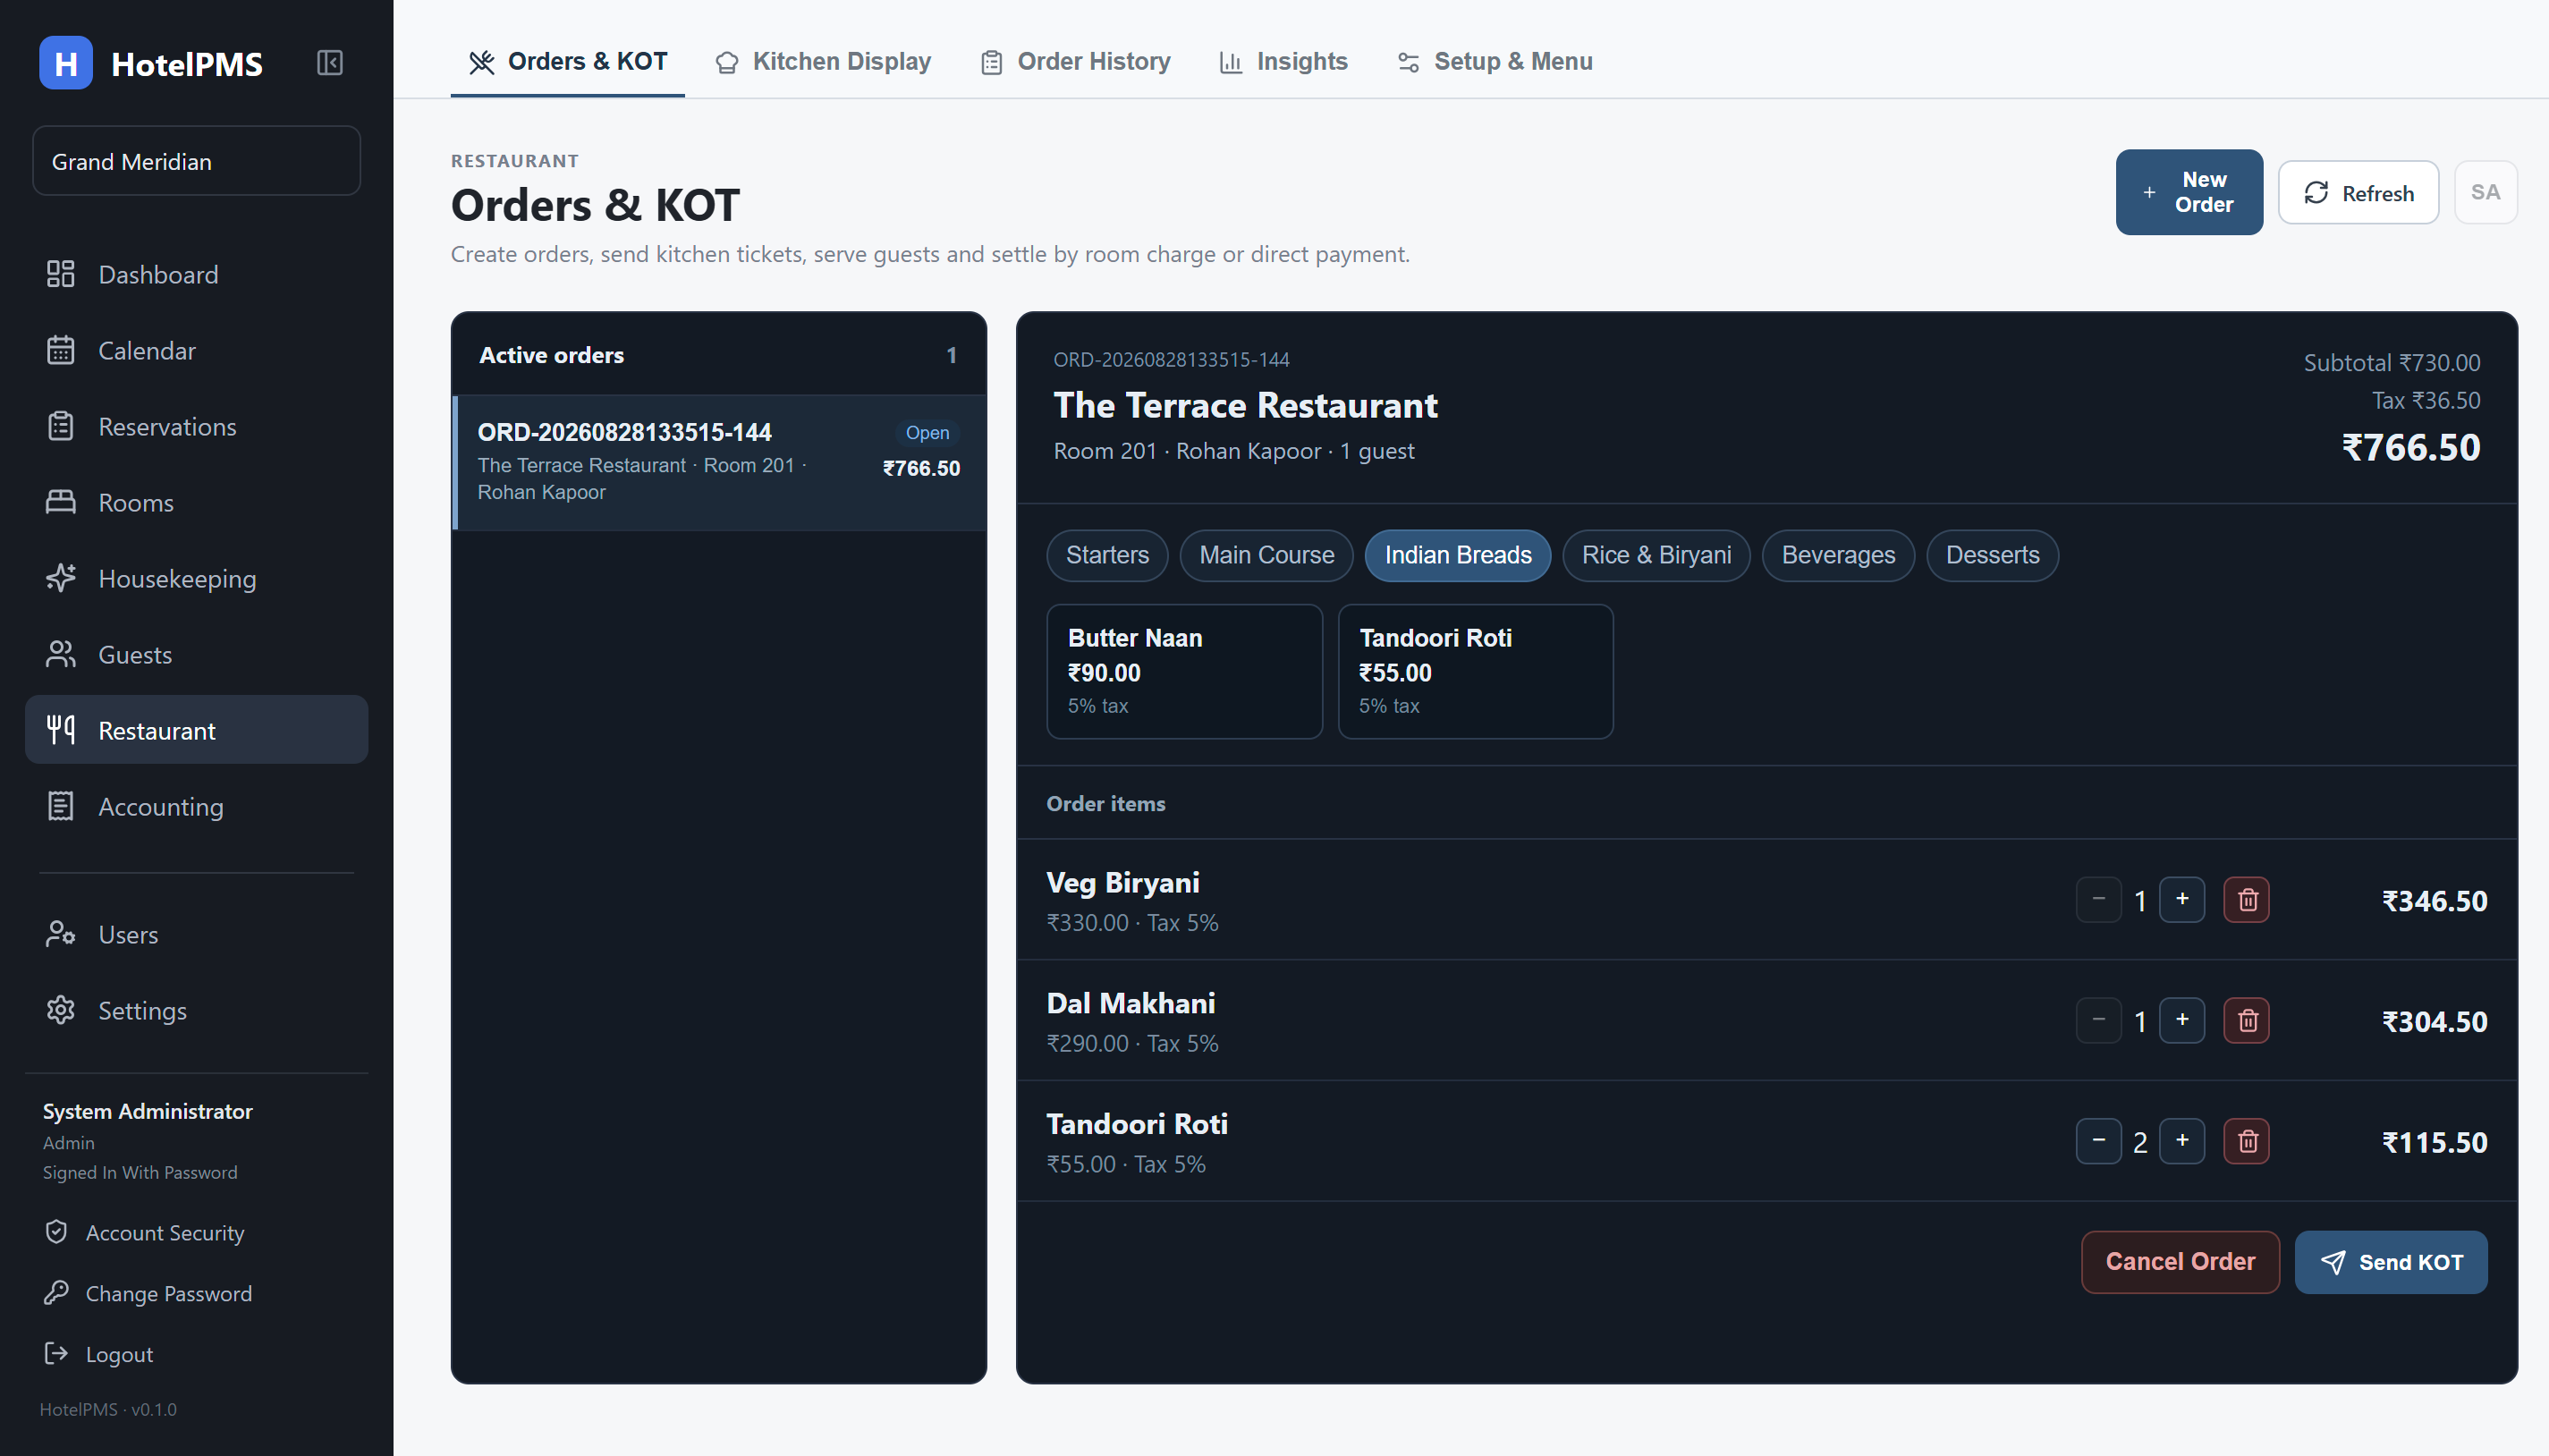
Task: Add Butter Naan to the order
Action: pyautogui.click(x=1184, y=671)
